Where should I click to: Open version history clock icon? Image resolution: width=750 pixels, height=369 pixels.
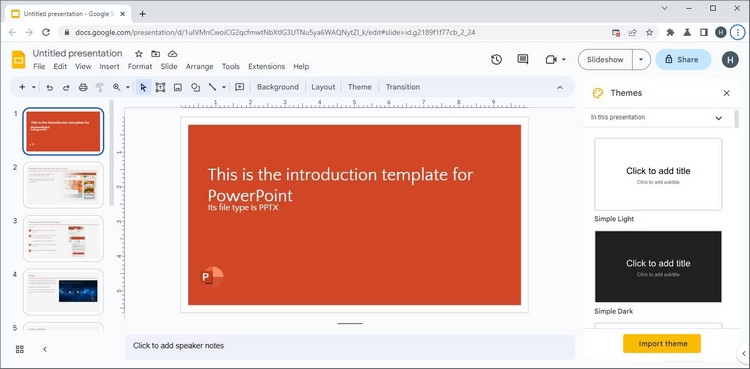tap(496, 59)
